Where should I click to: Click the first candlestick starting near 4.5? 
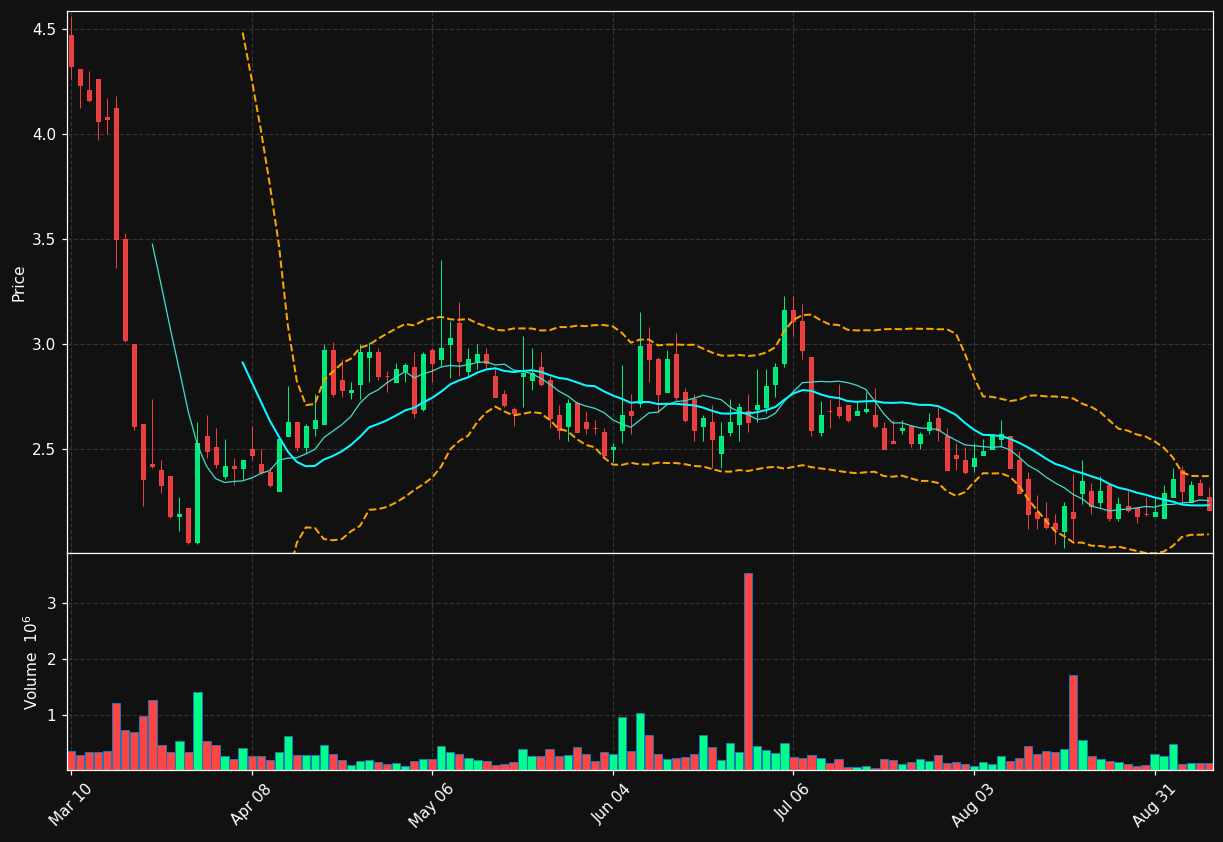71,51
